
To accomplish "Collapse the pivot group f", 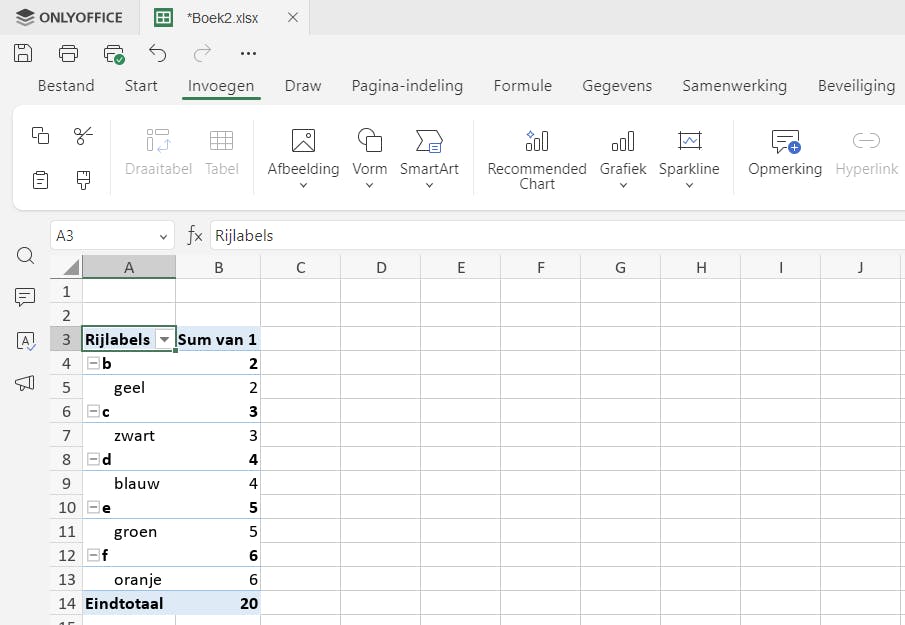I will tap(93, 556).
